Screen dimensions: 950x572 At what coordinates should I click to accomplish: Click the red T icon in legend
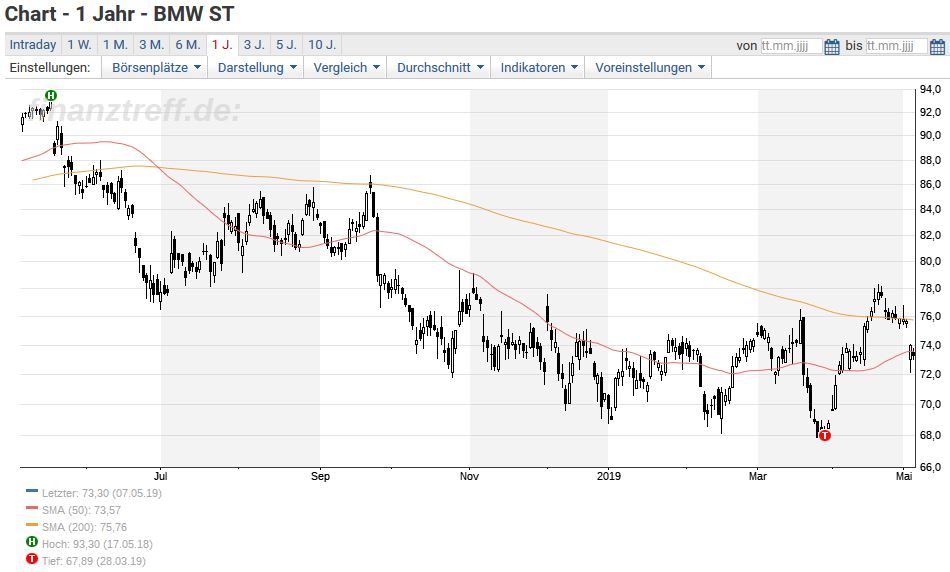32,559
